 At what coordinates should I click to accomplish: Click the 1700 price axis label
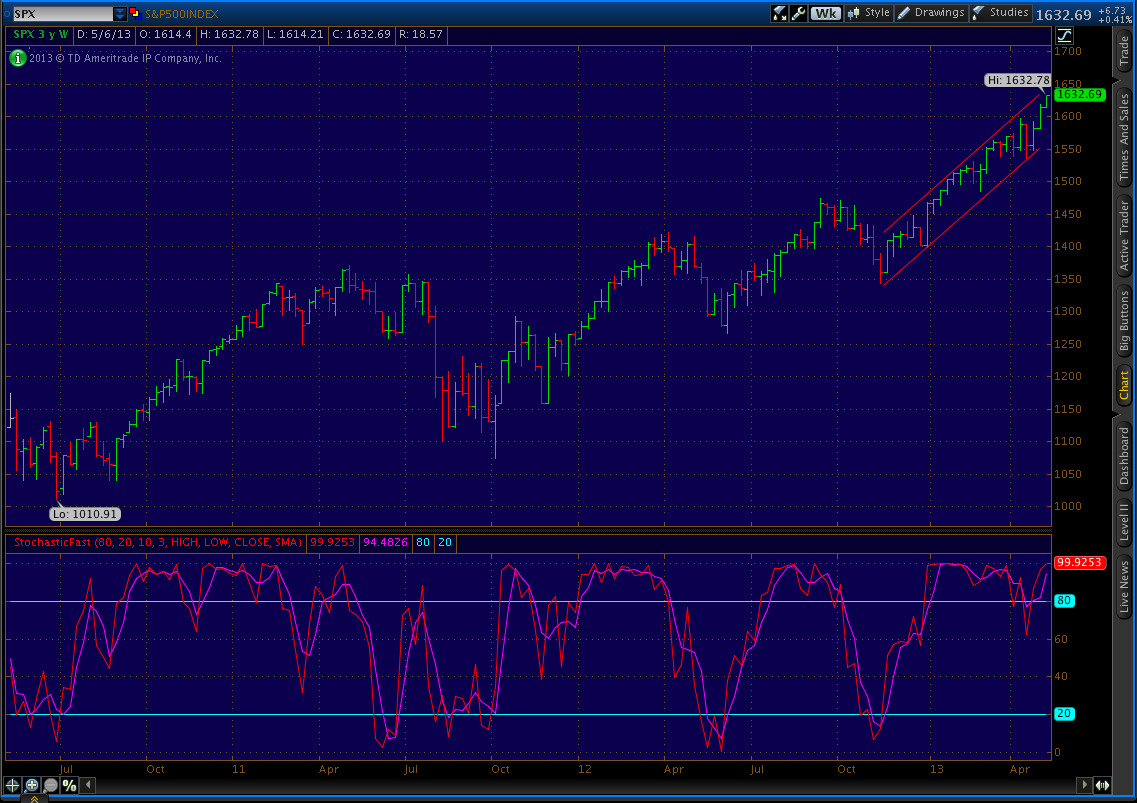click(x=1067, y=51)
